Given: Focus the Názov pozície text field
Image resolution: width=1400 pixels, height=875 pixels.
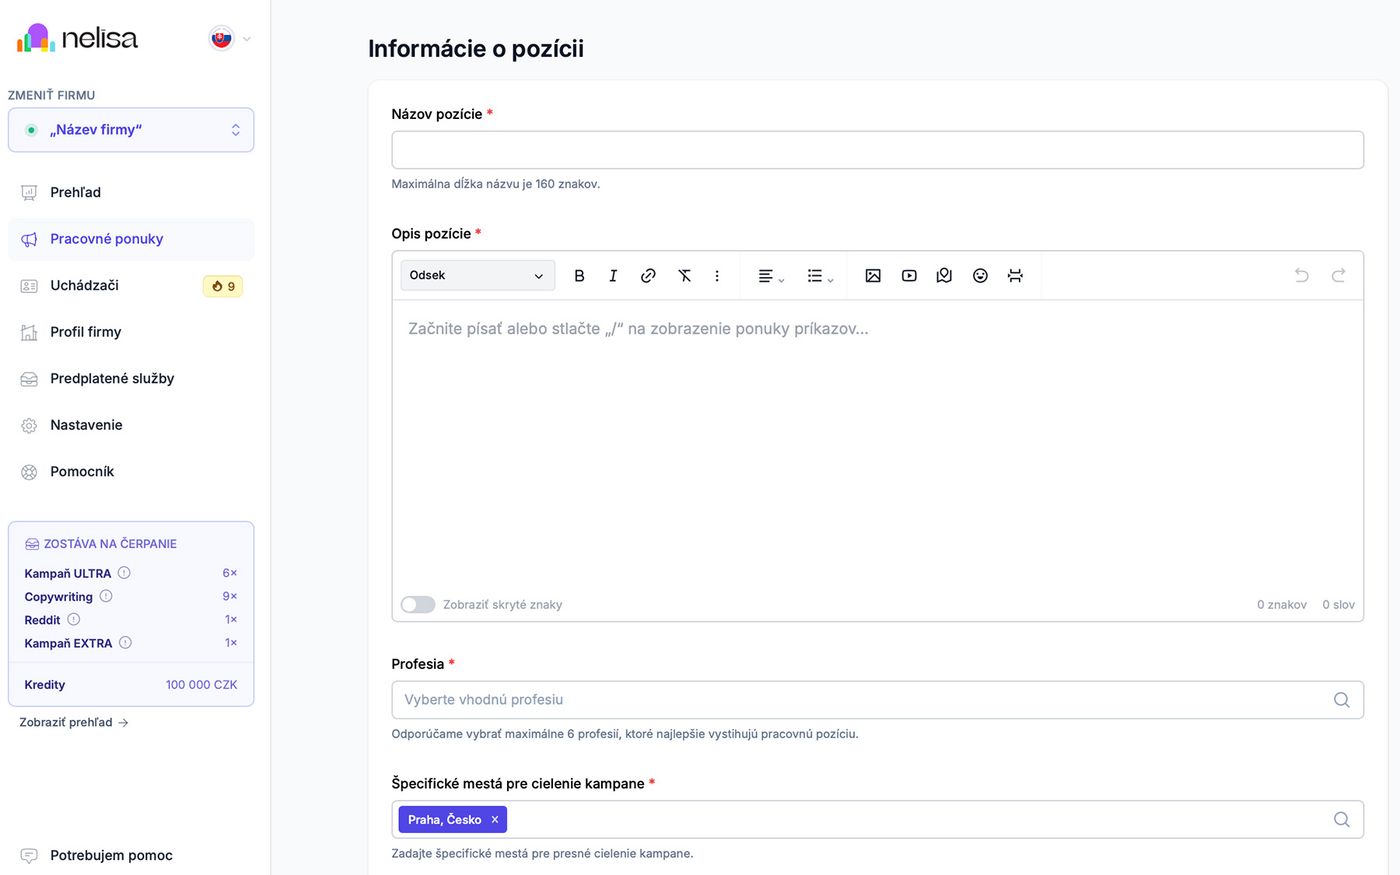Looking at the screenshot, I should (877, 150).
